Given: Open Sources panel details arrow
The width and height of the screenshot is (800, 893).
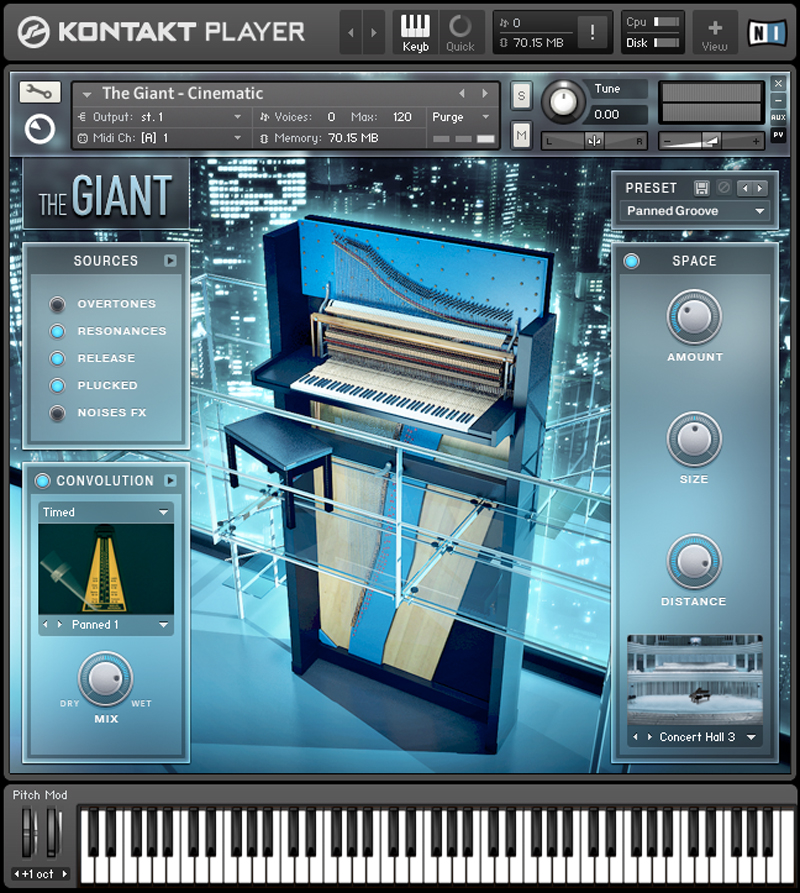Looking at the screenshot, I should pos(170,260).
